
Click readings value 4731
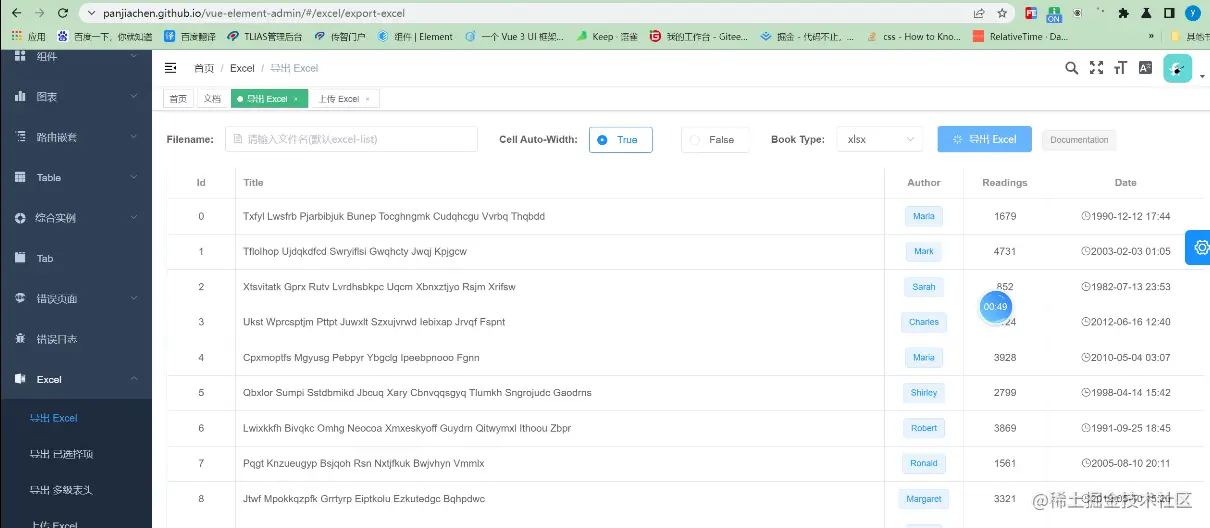pos(1005,251)
